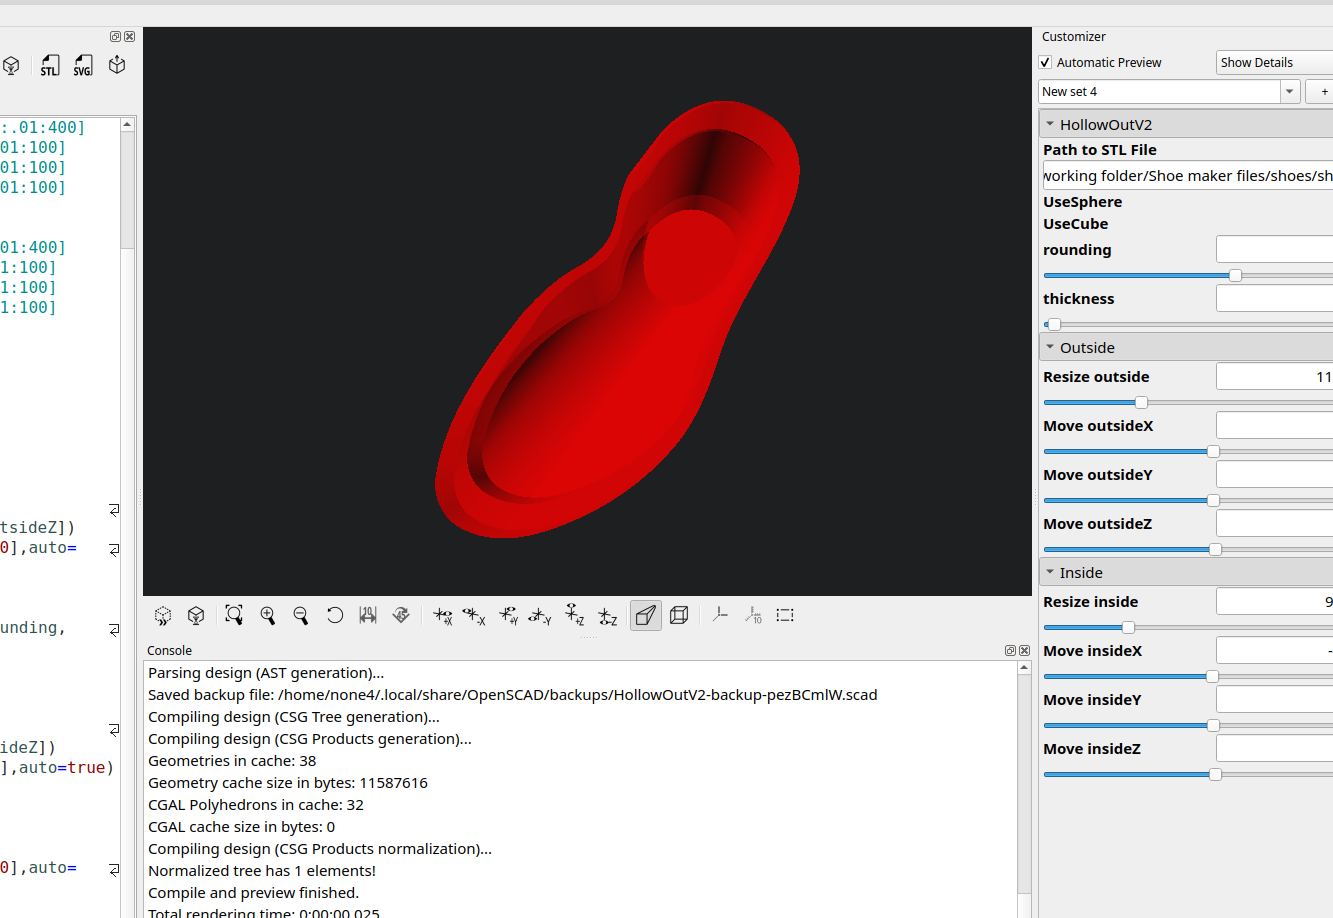1333x918 pixels.
Task: Click the send to 3D print cube icon
Action: (x=117, y=65)
